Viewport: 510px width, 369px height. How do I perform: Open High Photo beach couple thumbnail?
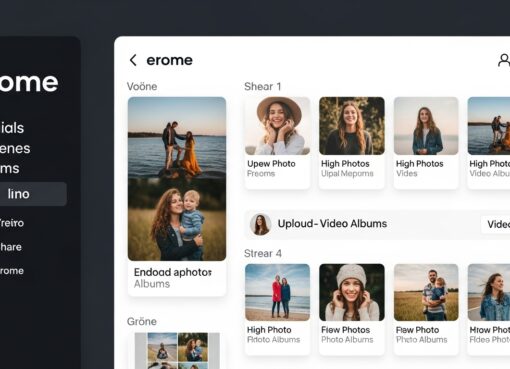point(277,292)
